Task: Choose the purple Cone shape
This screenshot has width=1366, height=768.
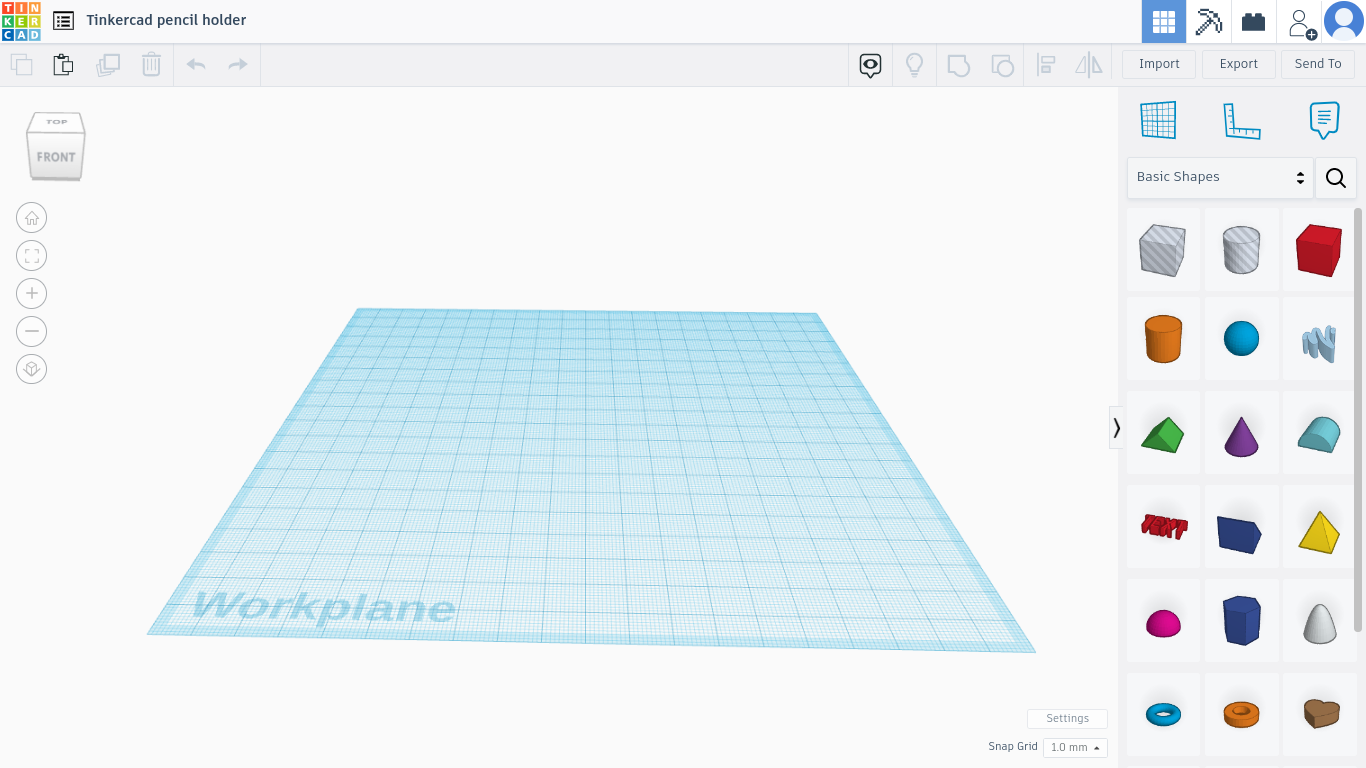Action: [x=1241, y=432]
